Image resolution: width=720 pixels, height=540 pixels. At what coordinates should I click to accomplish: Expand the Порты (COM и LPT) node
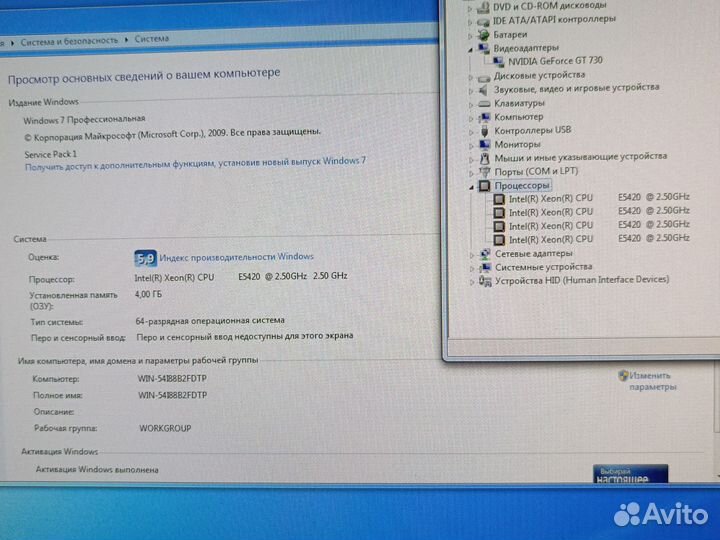pos(472,174)
